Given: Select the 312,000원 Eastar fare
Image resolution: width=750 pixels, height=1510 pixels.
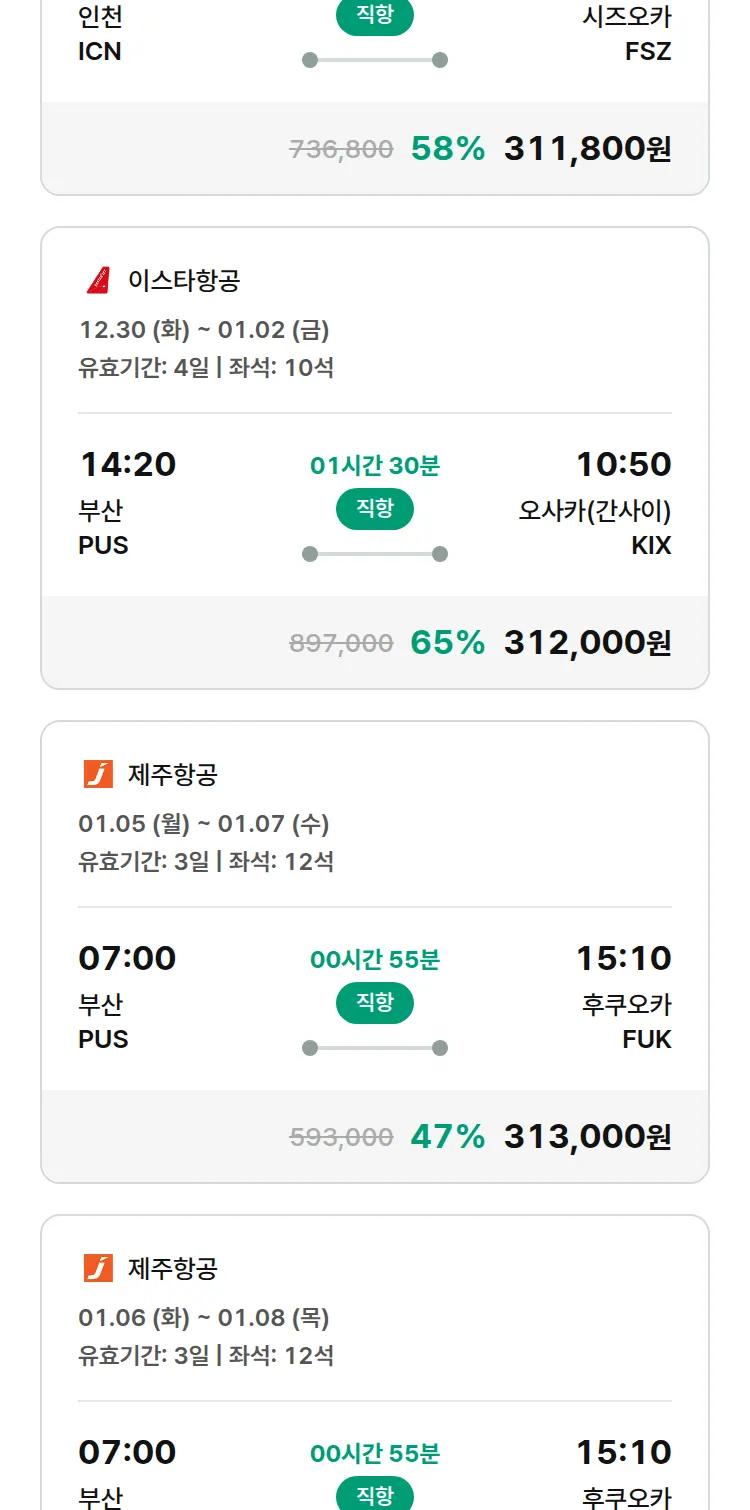Looking at the screenshot, I should 587,643.
